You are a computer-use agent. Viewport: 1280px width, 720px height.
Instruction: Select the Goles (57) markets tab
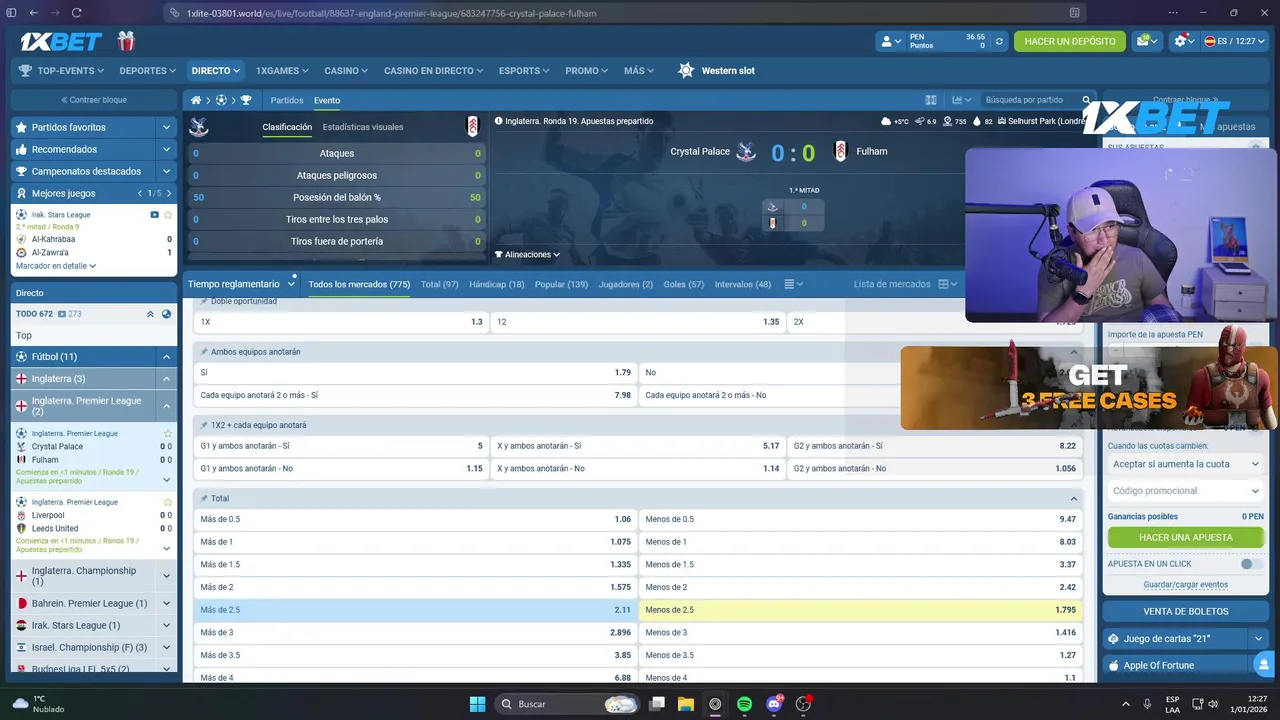(684, 284)
